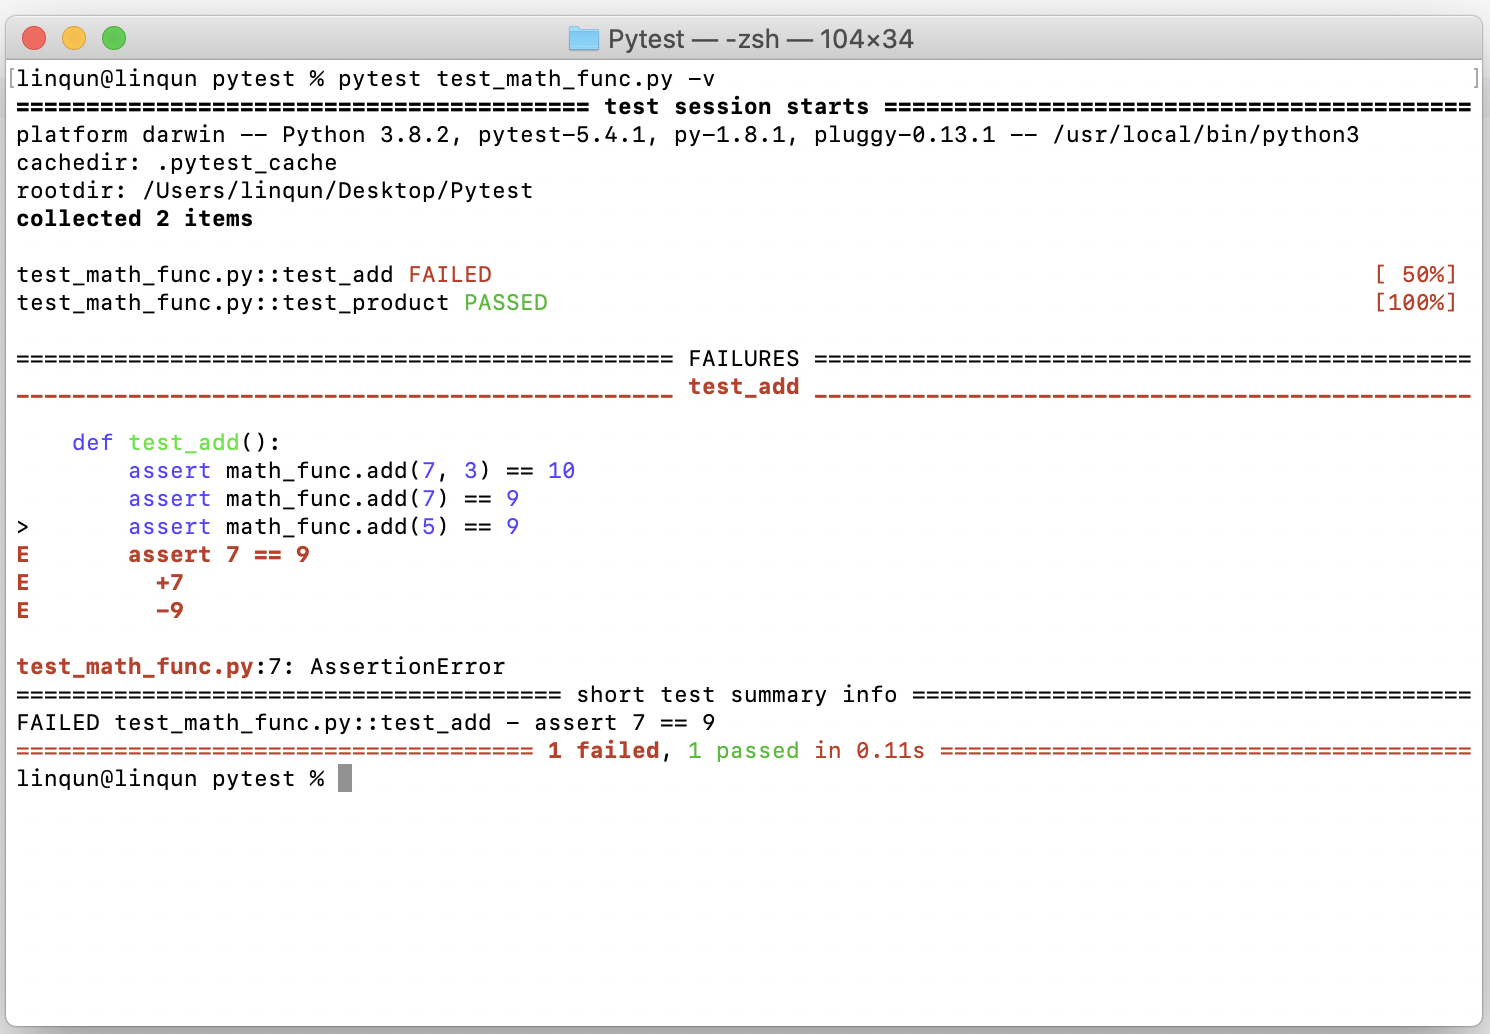1490x1034 pixels.
Task: Click the FAILED status on the test_add line
Action: 450,274
